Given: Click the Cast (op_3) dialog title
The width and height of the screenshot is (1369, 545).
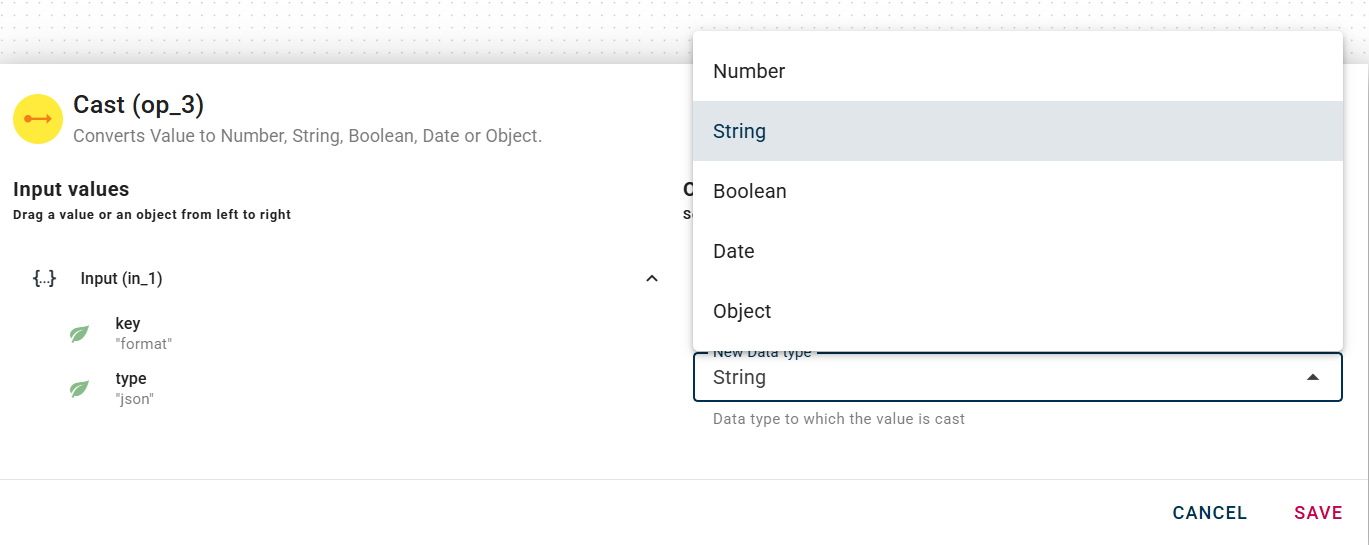Looking at the screenshot, I should pyautogui.click(x=139, y=104).
